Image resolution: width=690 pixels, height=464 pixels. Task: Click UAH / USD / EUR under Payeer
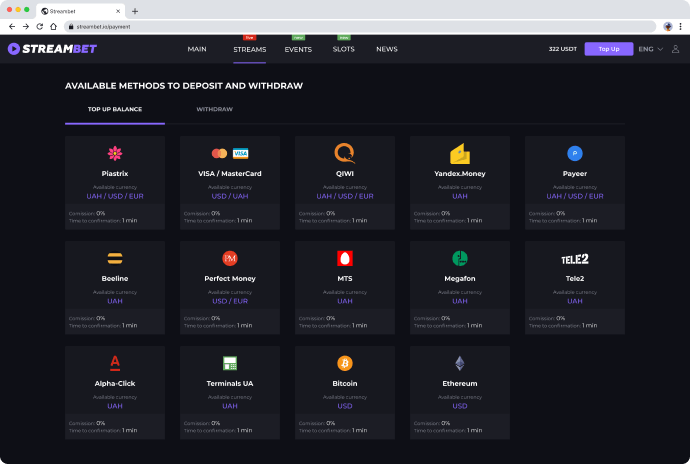(x=575, y=196)
